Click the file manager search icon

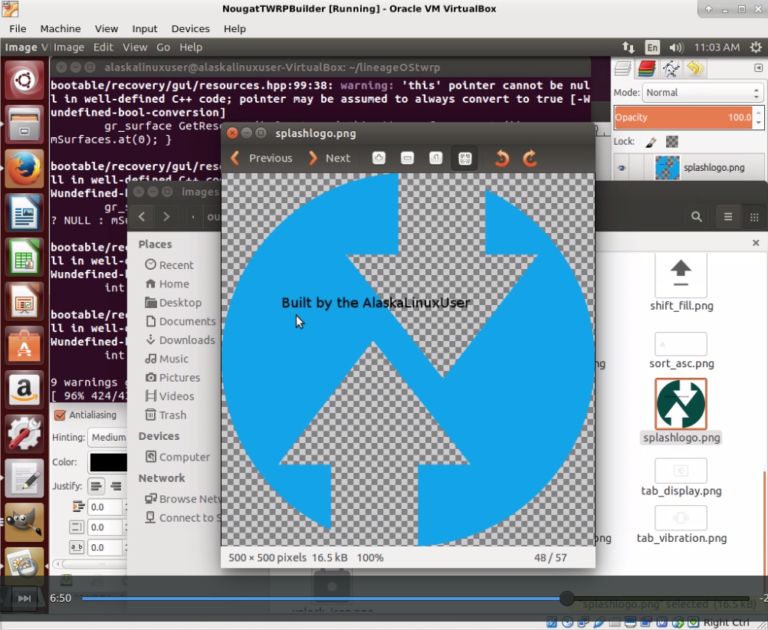[697, 216]
